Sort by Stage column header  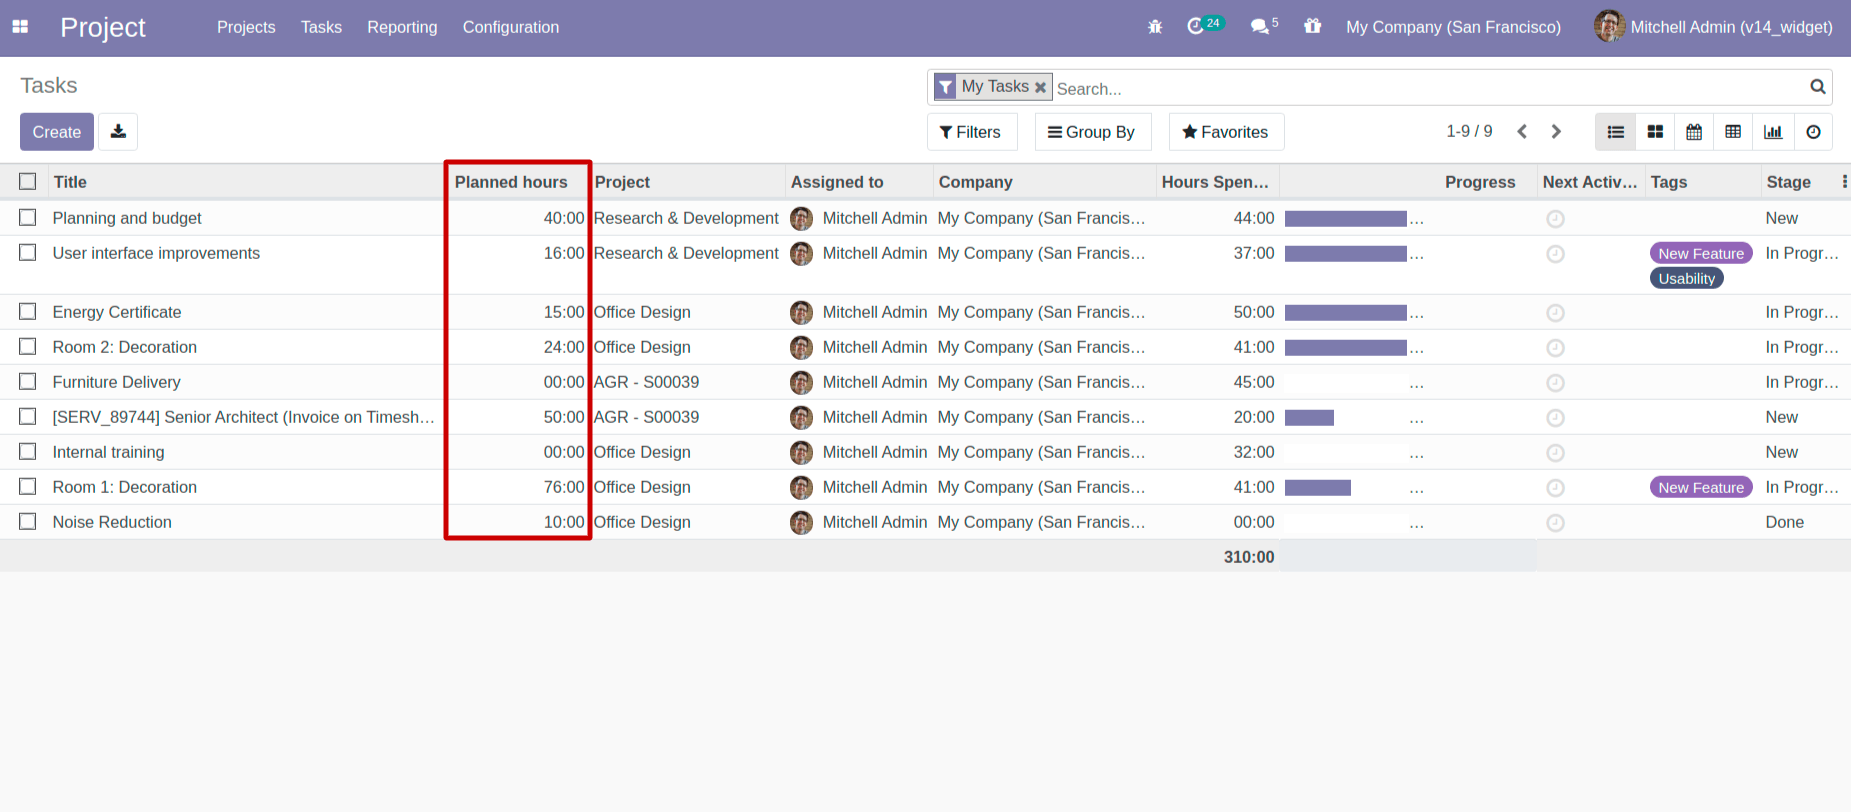[1788, 182]
